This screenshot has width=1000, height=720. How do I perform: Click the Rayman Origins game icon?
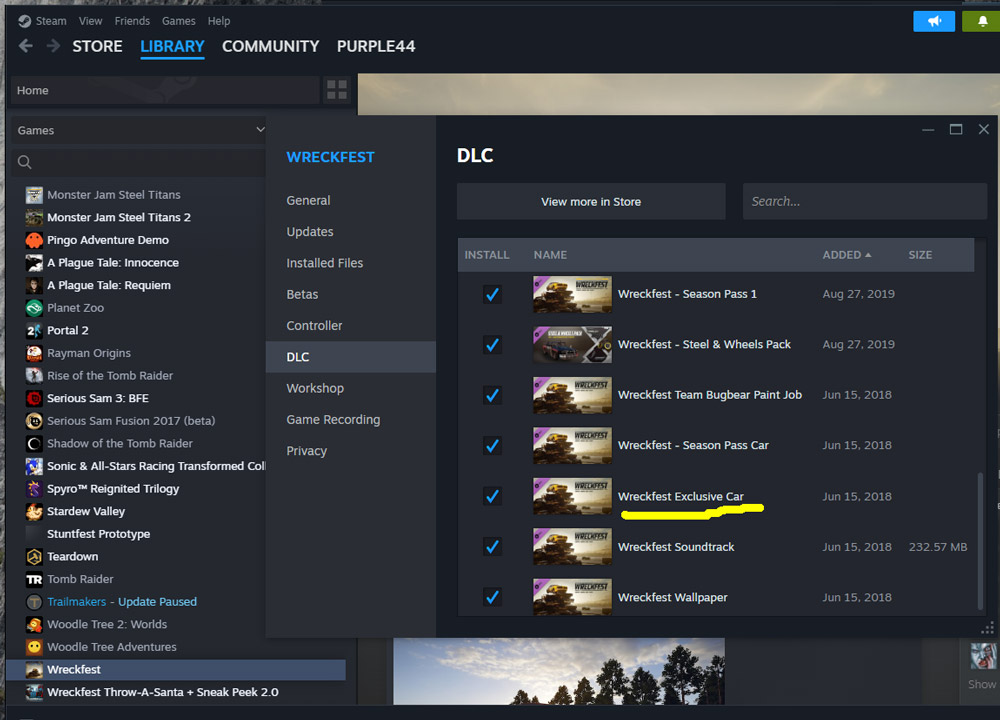[34, 353]
